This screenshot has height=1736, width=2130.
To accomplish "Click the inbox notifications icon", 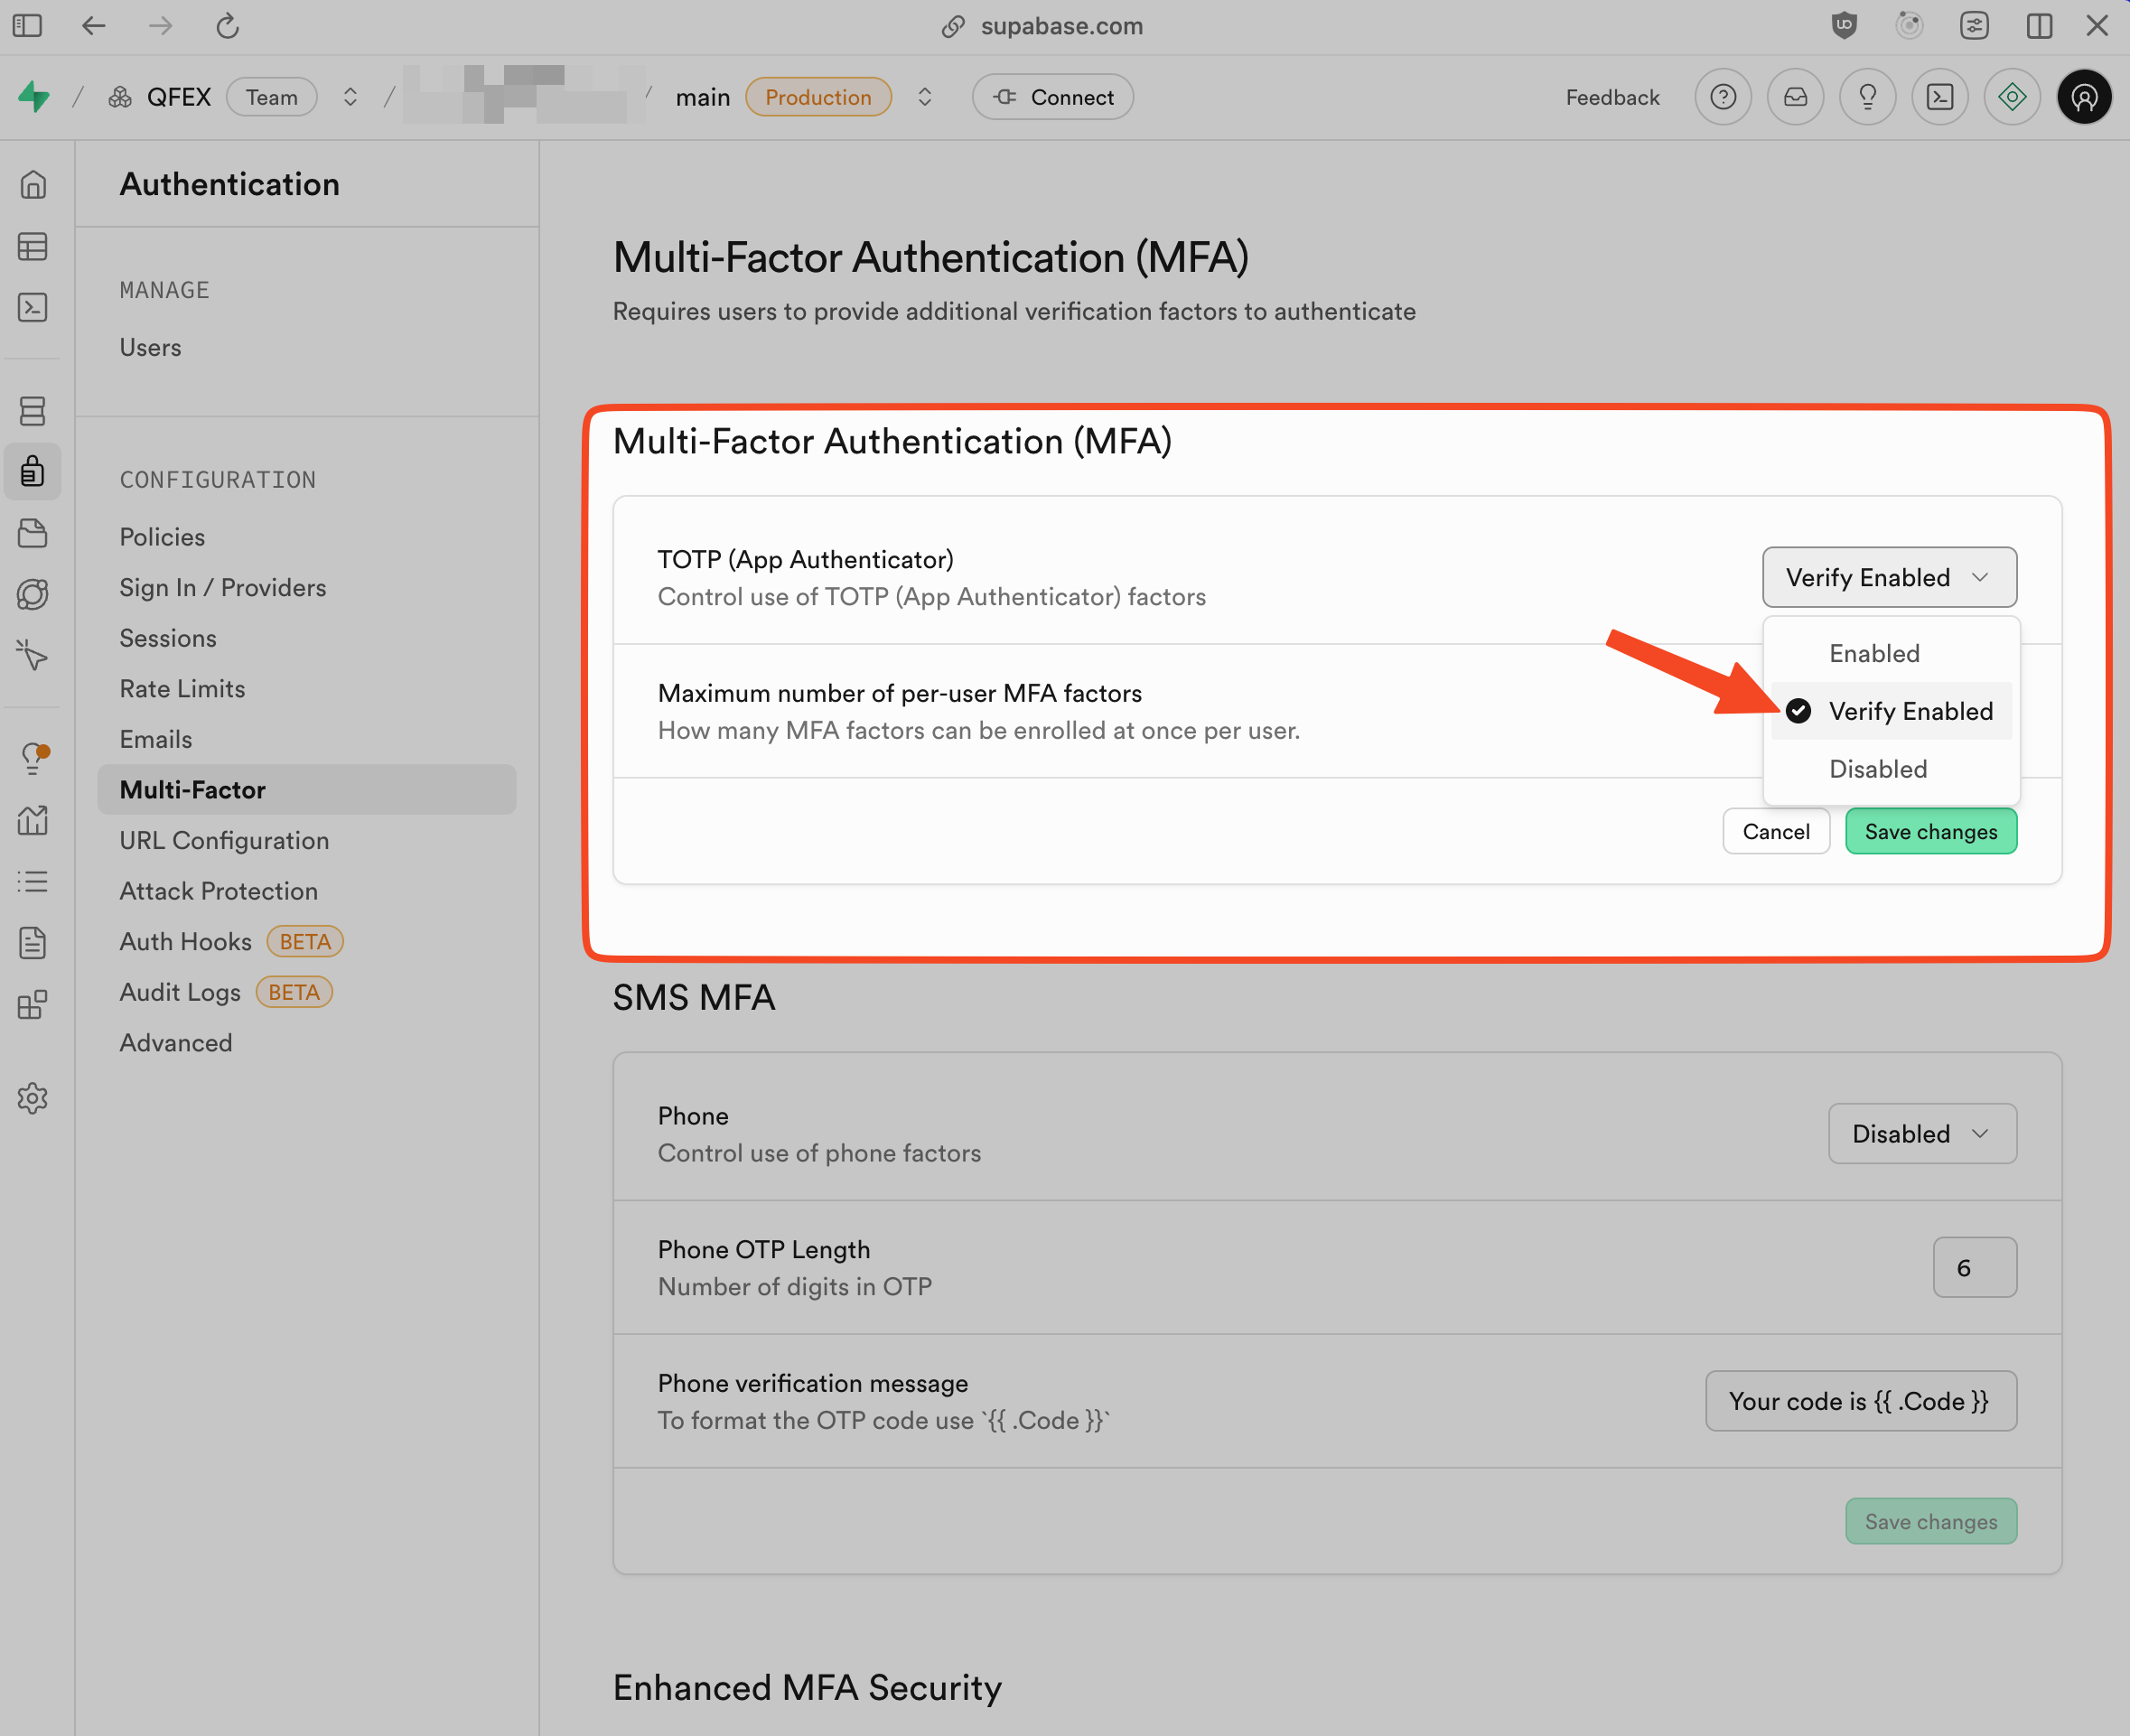I will tap(1795, 97).
